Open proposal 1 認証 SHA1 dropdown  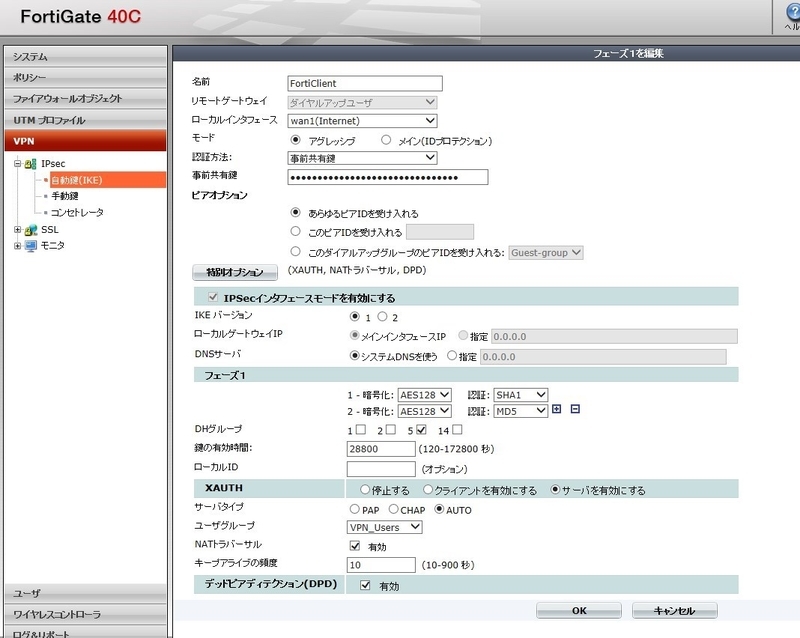[x=521, y=395]
